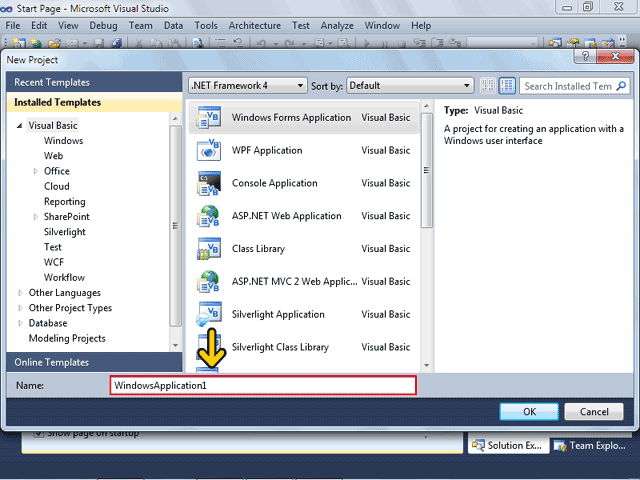Open the Sort by Default dropdown

[410, 86]
